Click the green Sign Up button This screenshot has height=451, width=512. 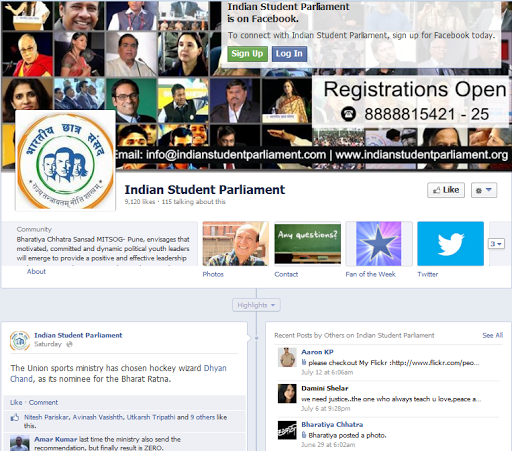[247, 54]
